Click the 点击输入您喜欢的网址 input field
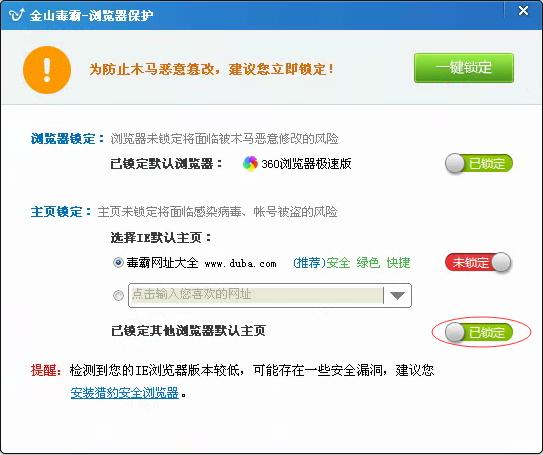 pos(257,295)
